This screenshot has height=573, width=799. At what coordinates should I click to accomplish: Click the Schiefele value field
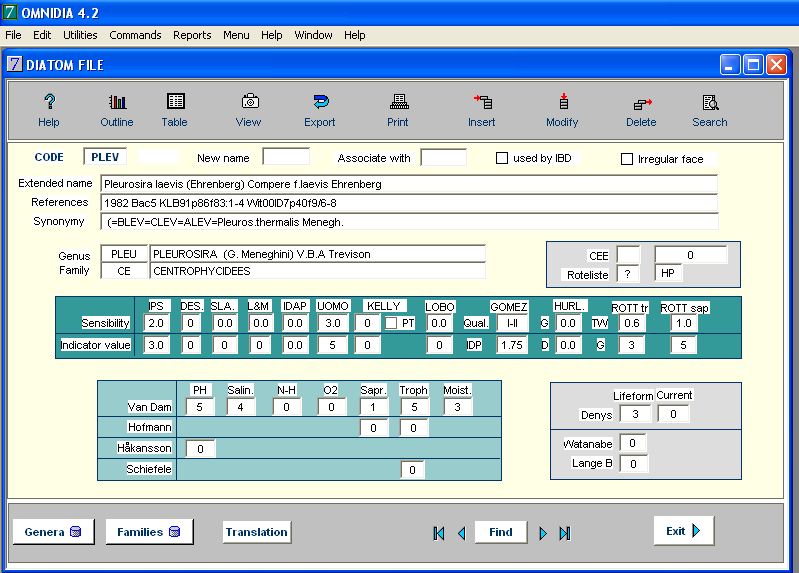tap(412, 470)
